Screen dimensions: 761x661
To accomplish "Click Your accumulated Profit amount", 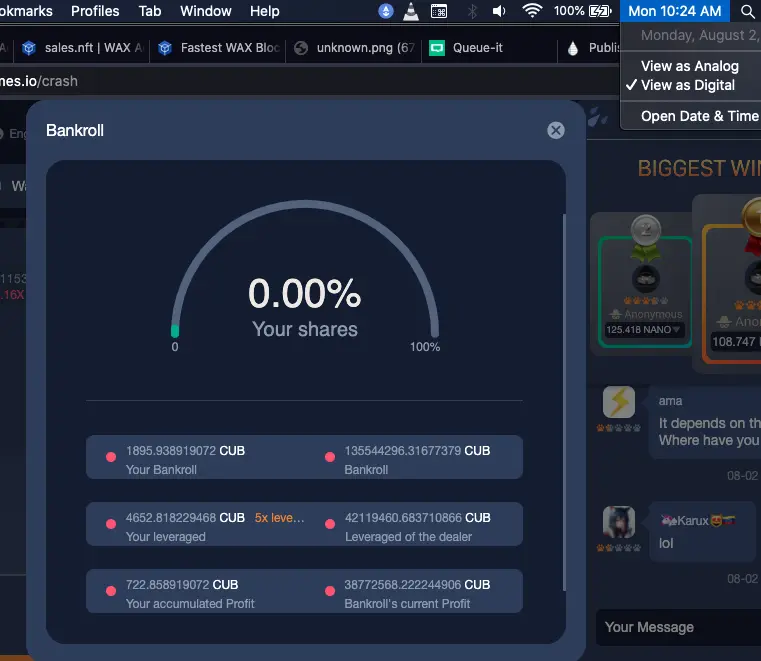I will pos(182,584).
